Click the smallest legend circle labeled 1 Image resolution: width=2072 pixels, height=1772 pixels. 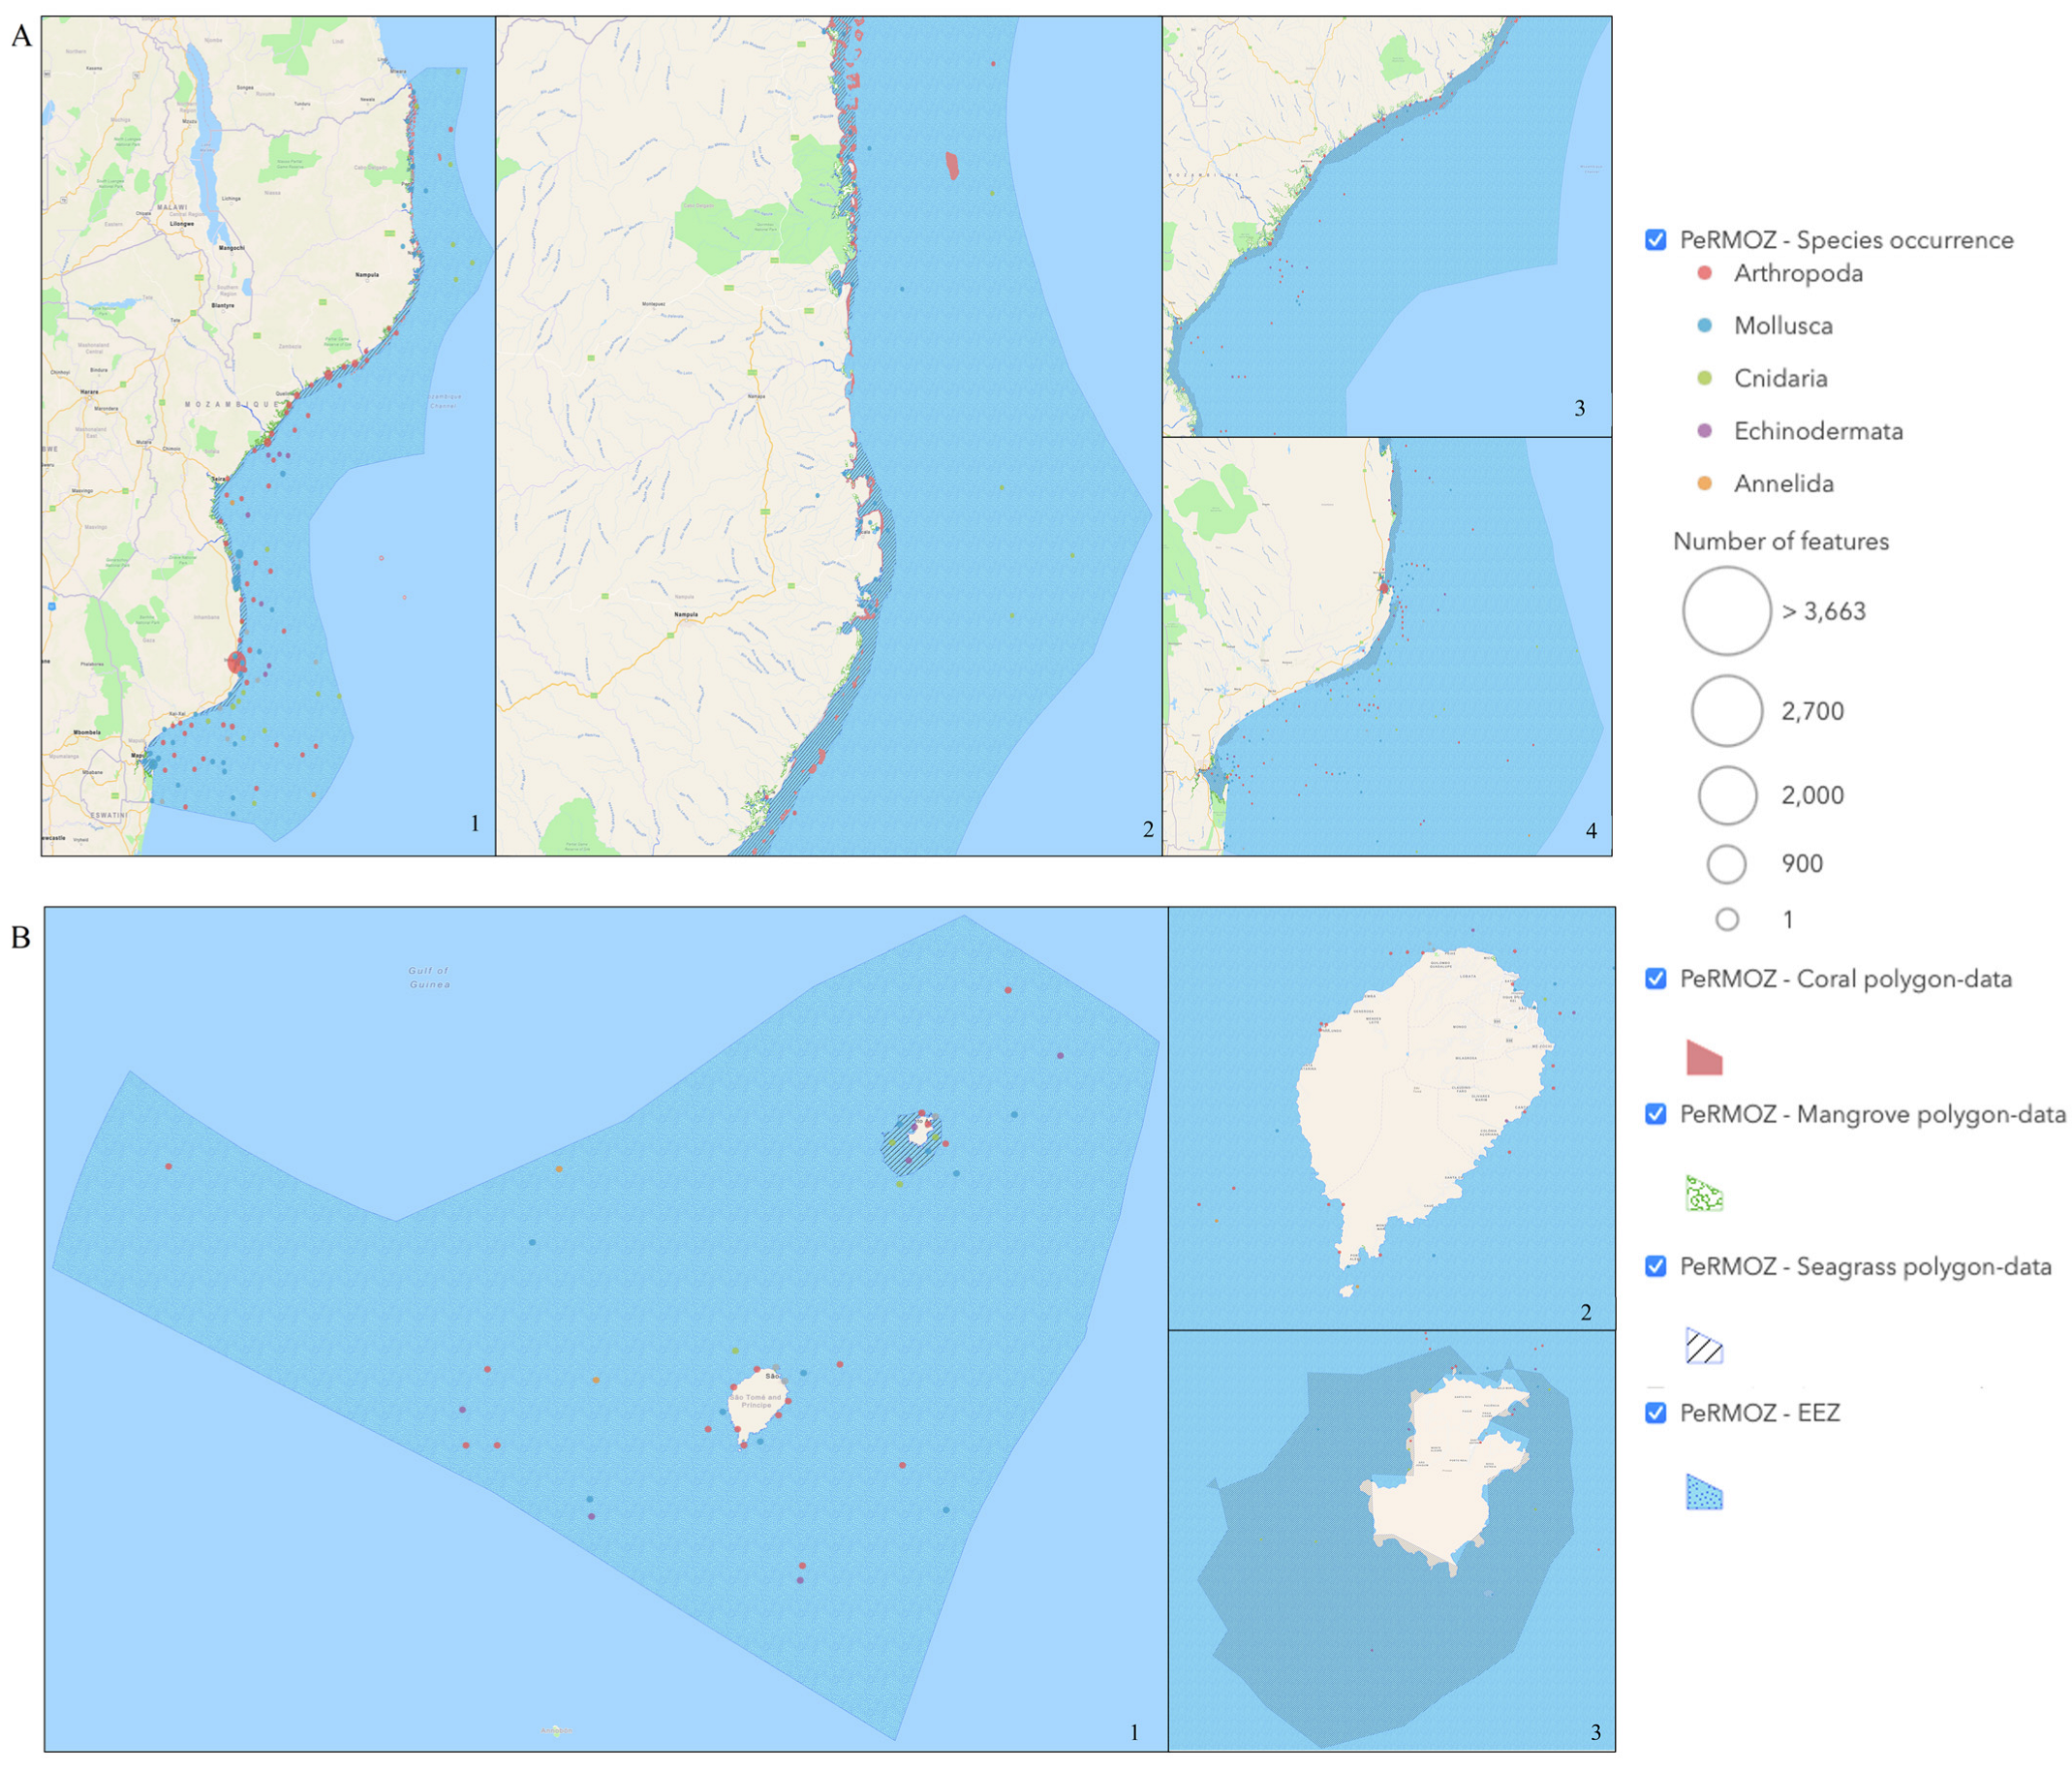click(x=1727, y=919)
